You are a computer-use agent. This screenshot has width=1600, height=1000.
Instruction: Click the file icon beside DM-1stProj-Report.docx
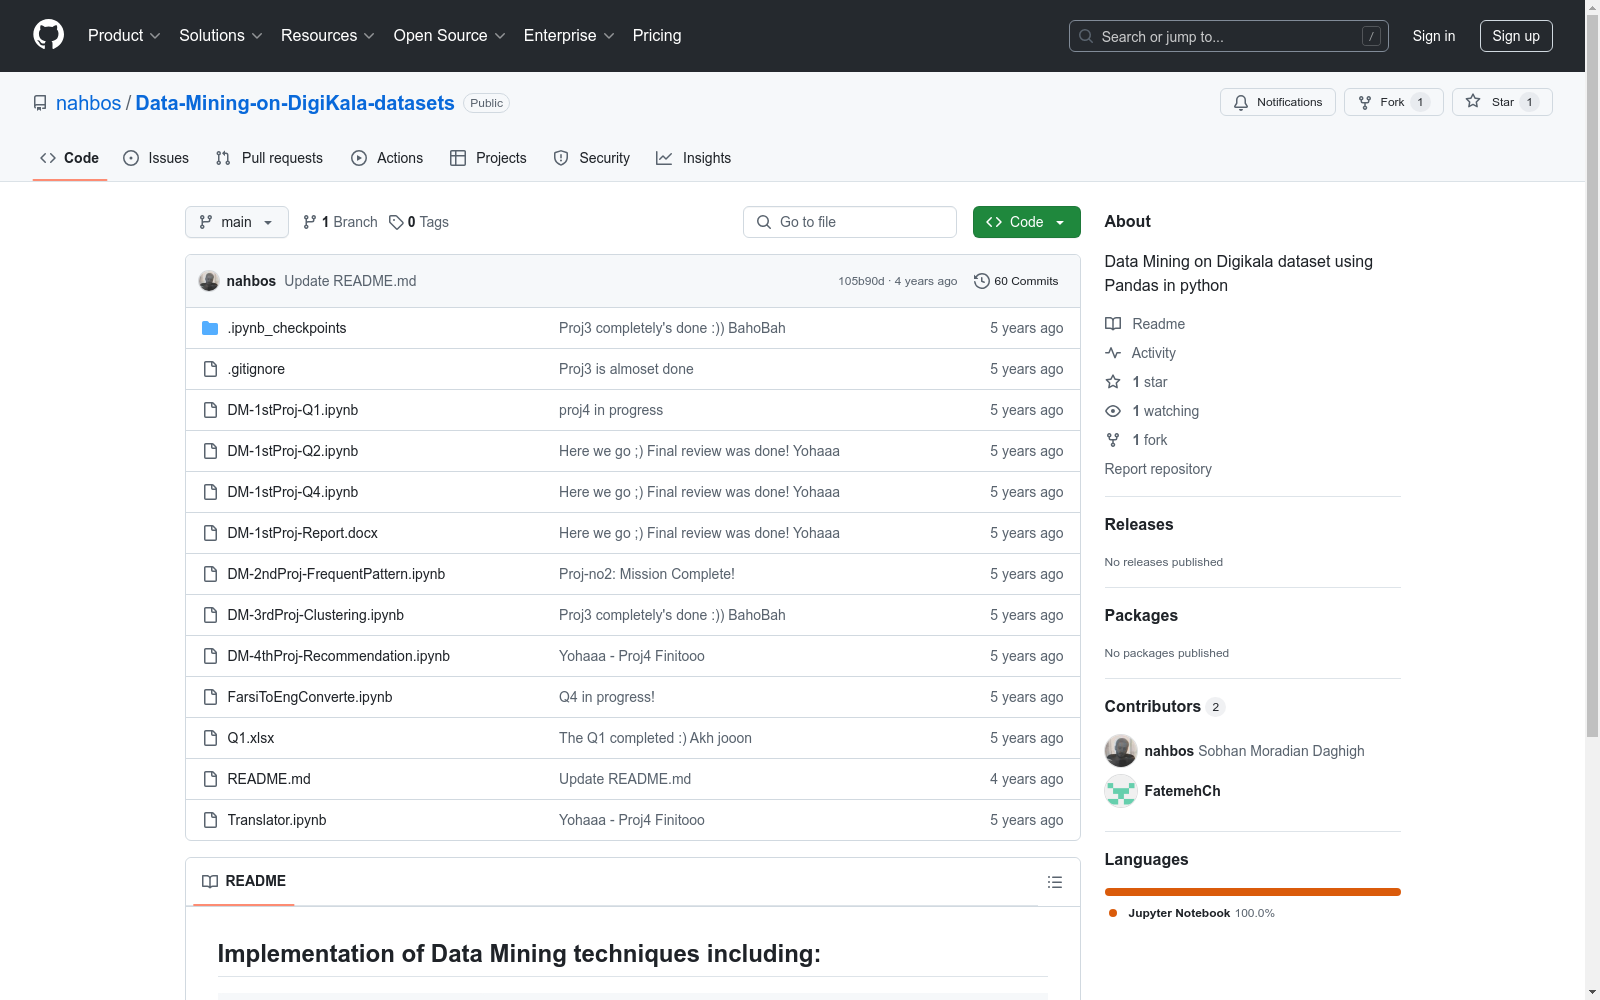pos(210,533)
